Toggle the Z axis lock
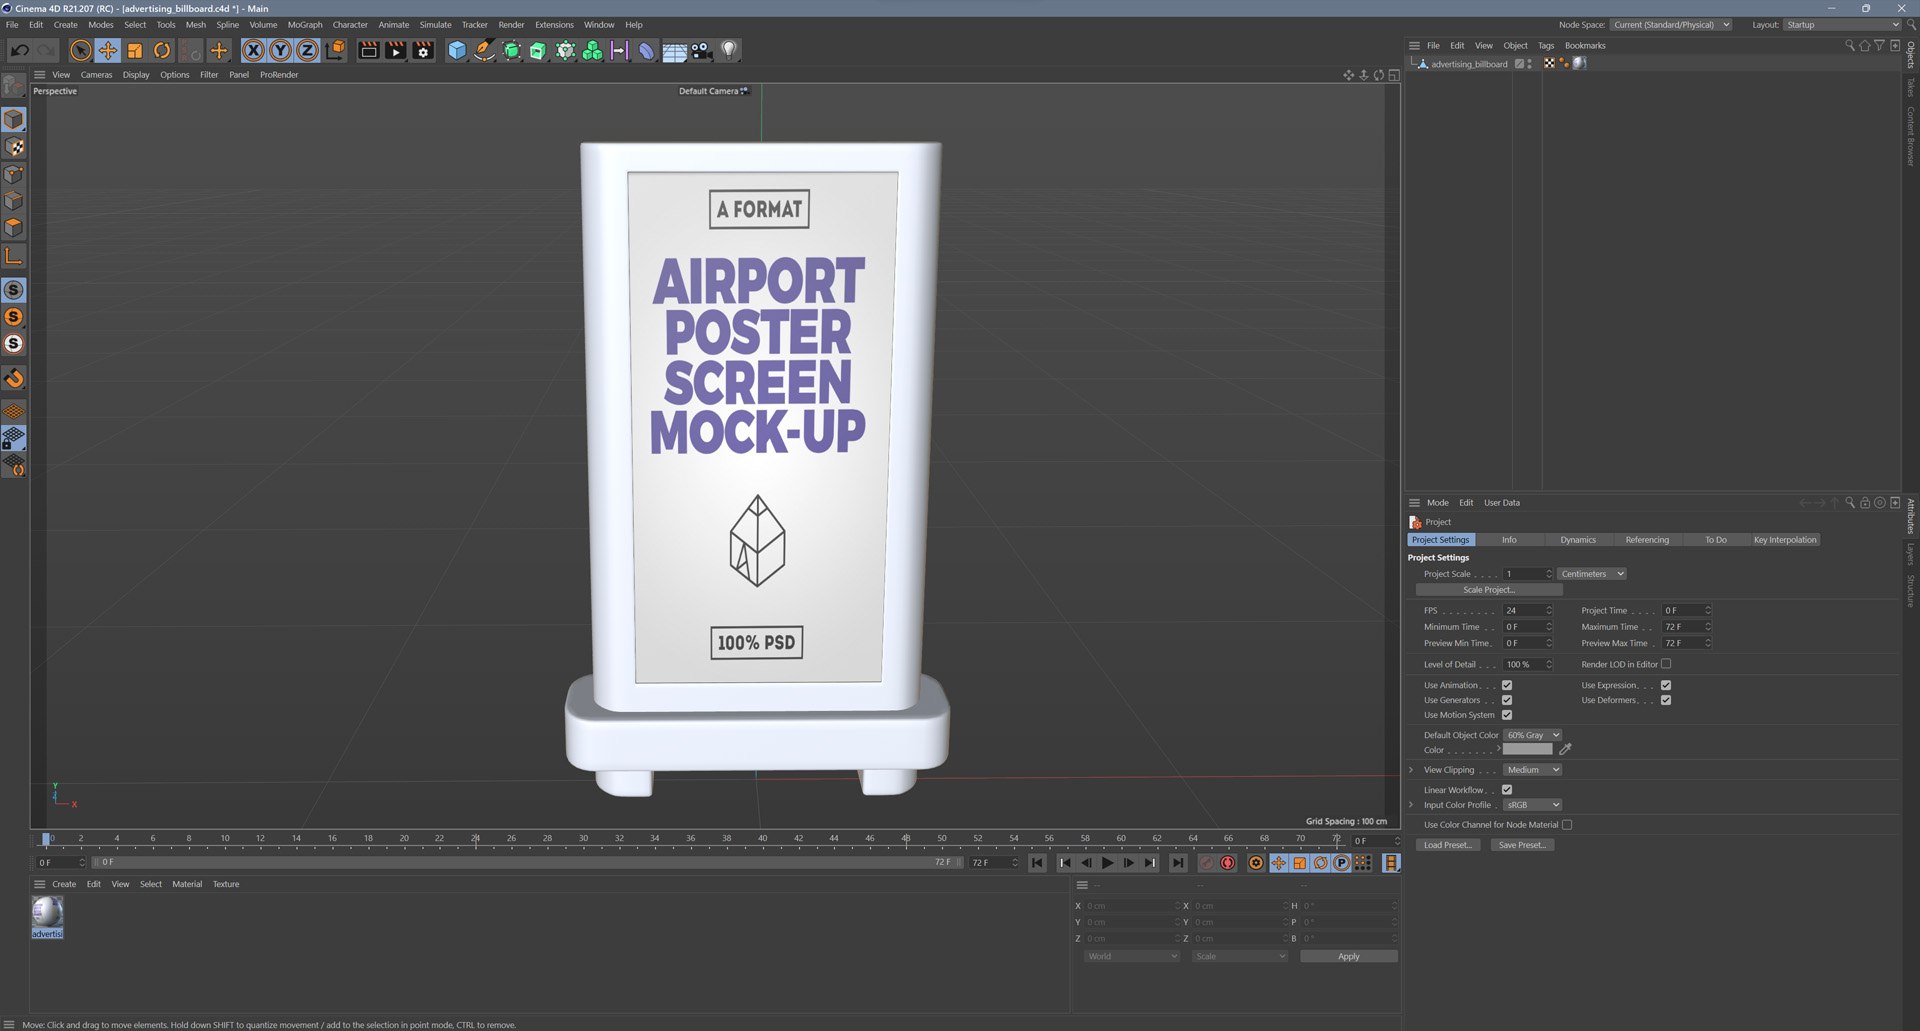 [x=308, y=50]
